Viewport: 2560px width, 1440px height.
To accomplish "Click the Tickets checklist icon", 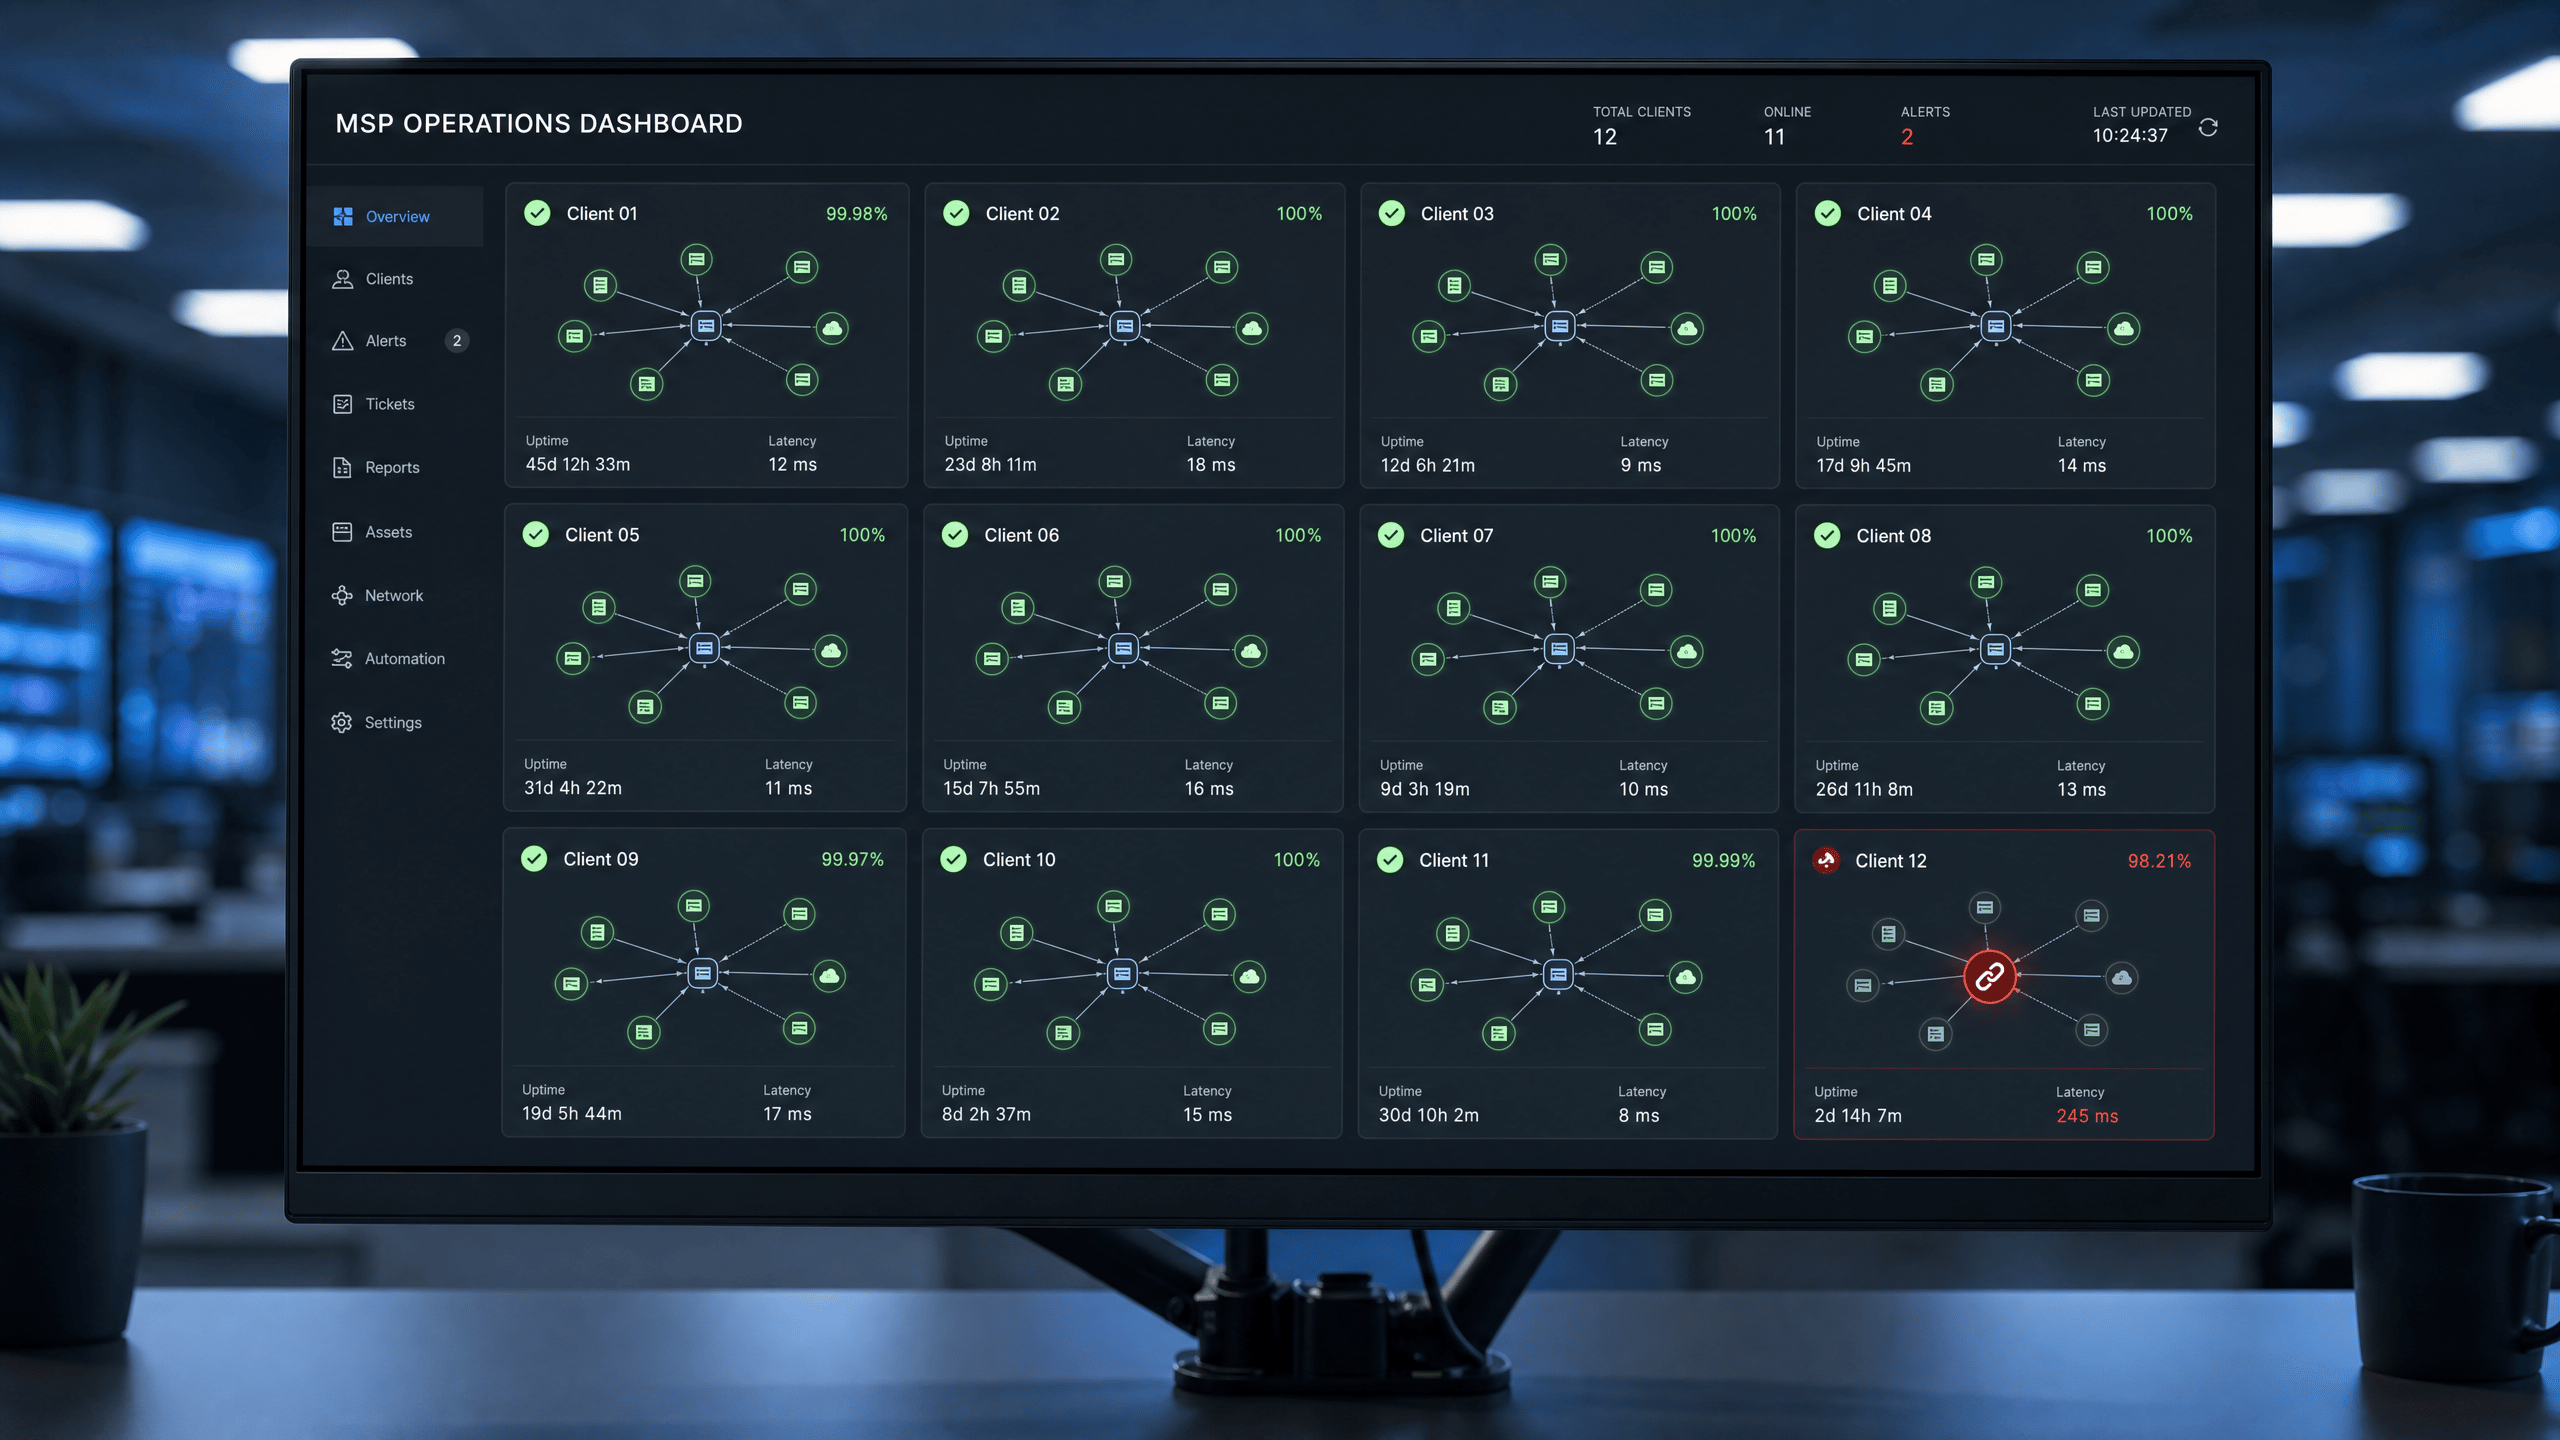I will [x=343, y=404].
